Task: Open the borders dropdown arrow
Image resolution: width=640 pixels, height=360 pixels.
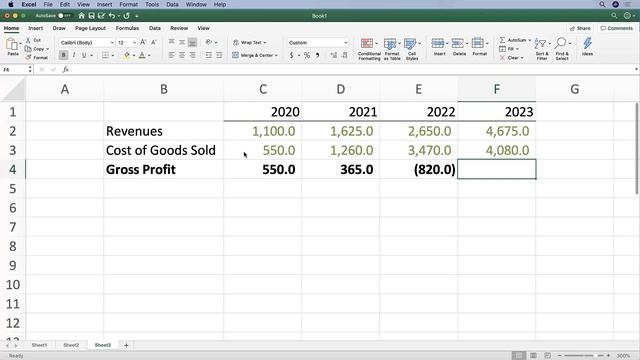Action: pos(113,55)
